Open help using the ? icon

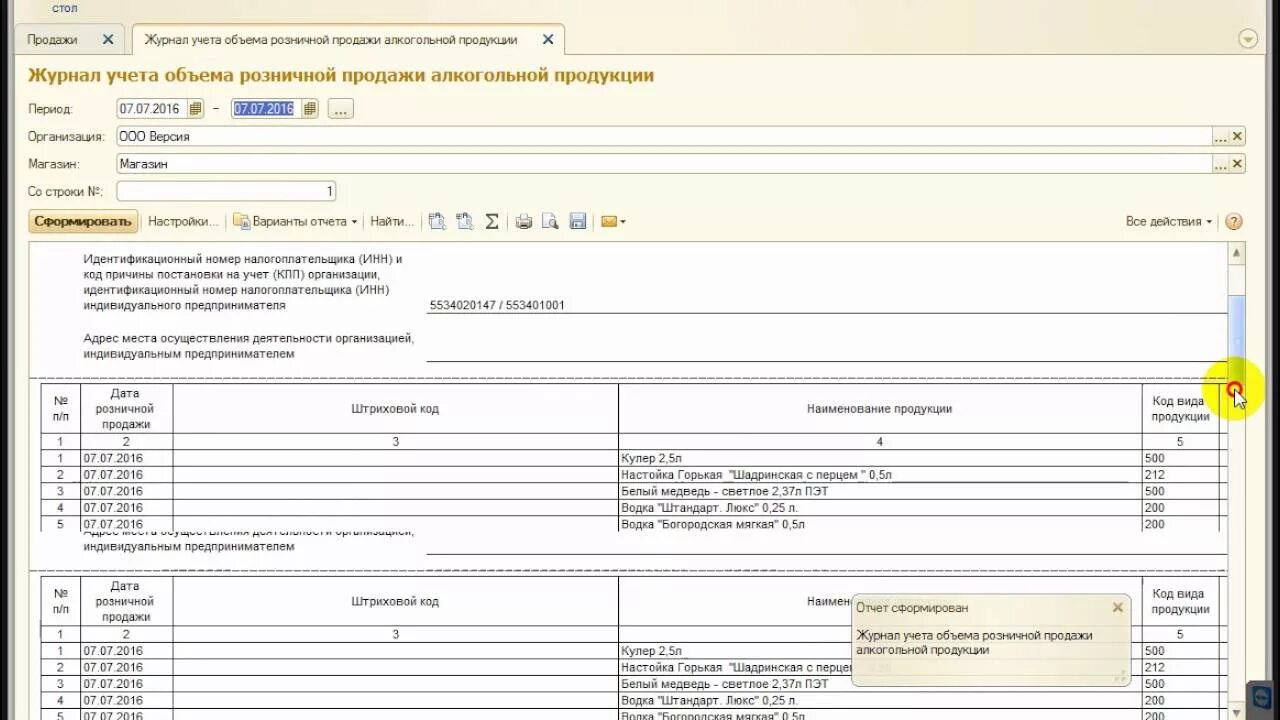click(1233, 221)
